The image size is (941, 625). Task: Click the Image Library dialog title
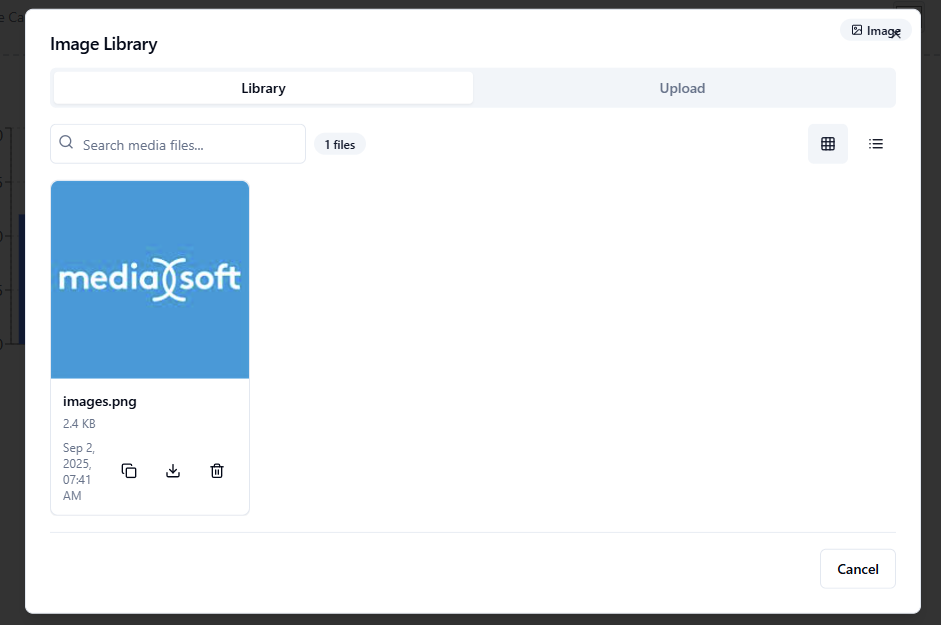(x=104, y=44)
